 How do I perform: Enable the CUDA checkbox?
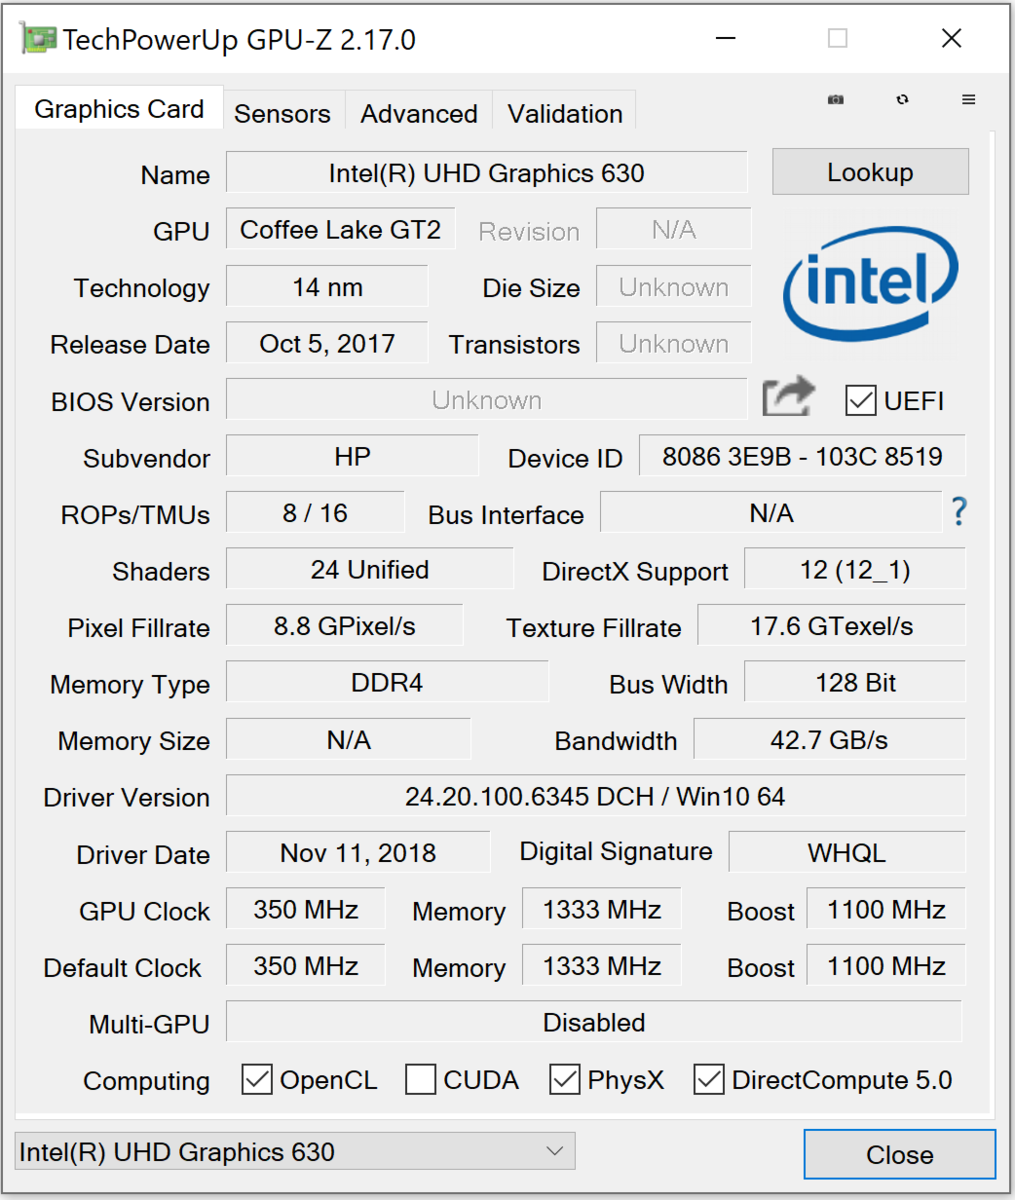pos(421,1079)
